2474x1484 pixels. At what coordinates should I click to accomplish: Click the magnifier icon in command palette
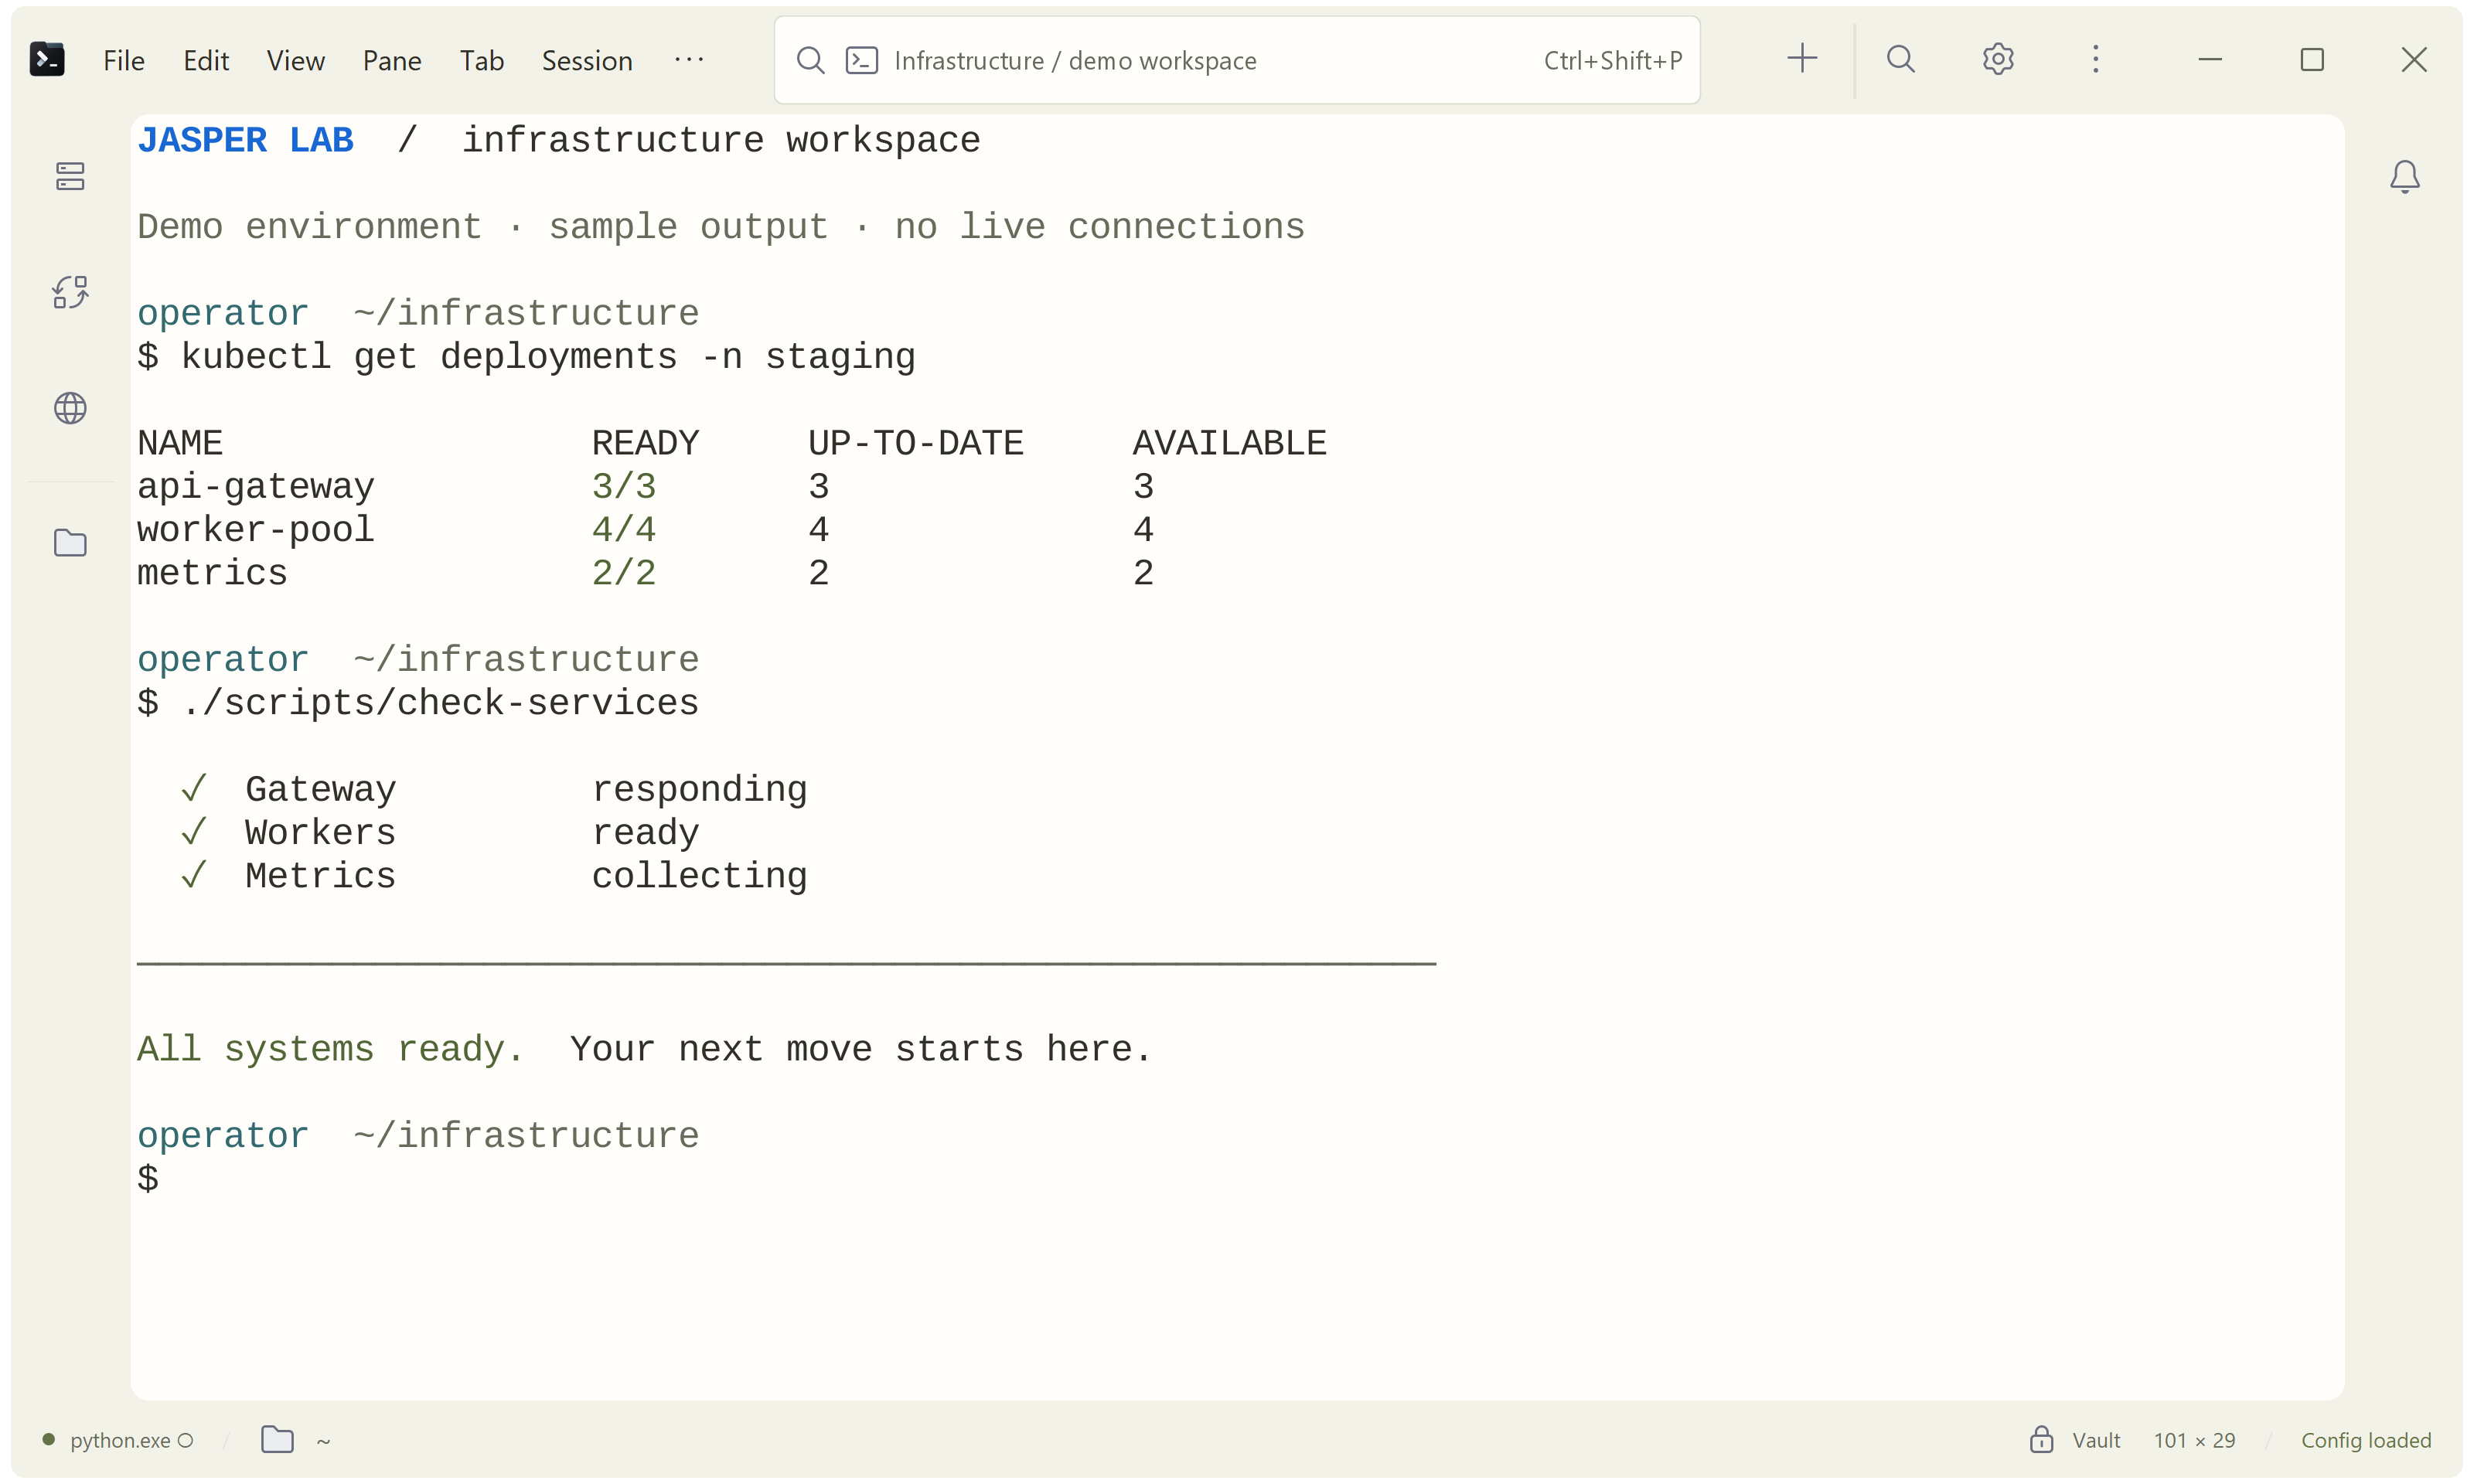click(x=810, y=60)
